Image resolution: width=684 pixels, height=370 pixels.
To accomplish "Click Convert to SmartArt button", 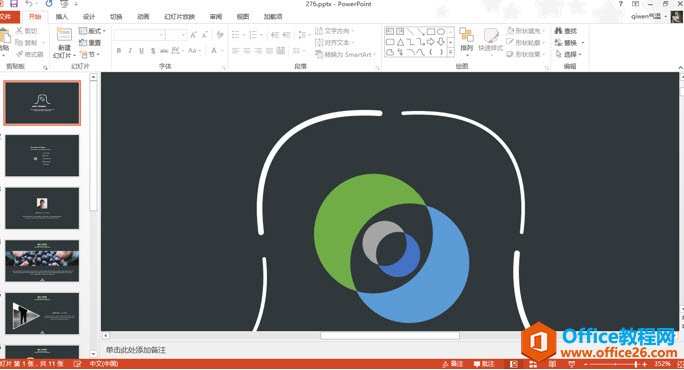I will 345,55.
